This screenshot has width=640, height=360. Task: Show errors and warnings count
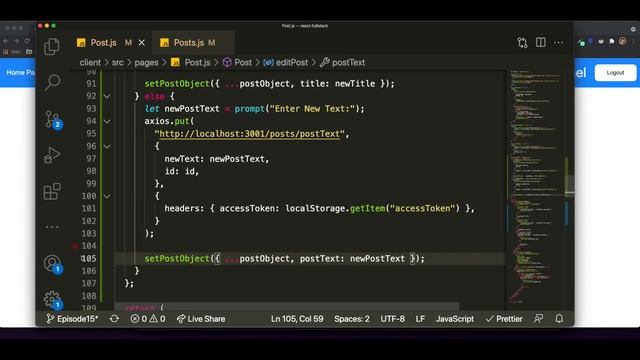click(x=148, y=319)
